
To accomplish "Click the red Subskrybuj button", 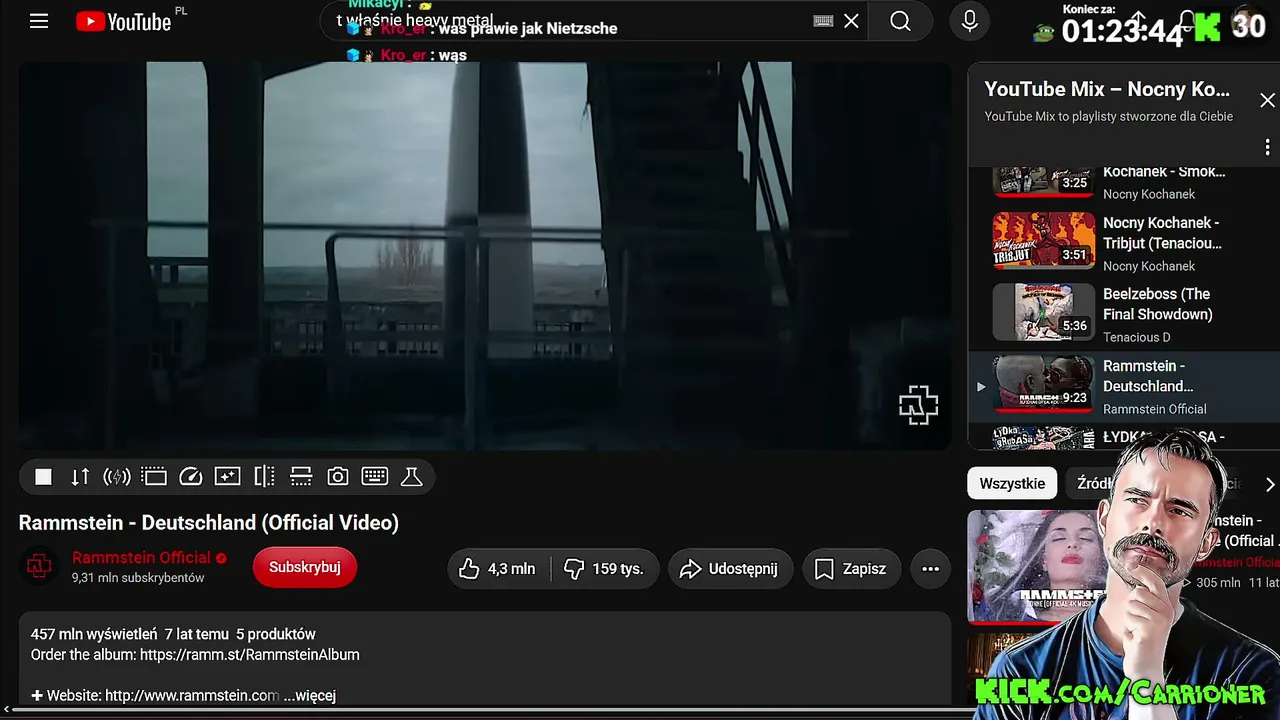I will click(x=305, y=567).
